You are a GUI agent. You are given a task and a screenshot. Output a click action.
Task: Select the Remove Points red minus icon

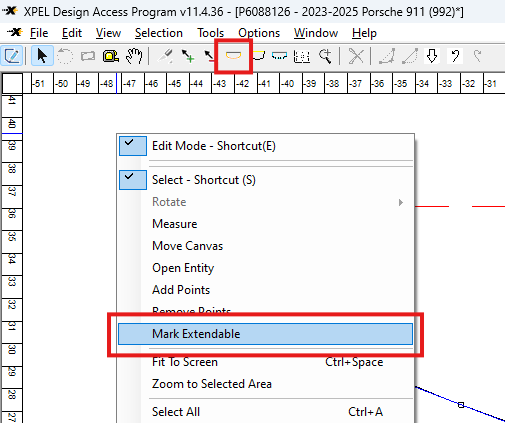[209, 56]
